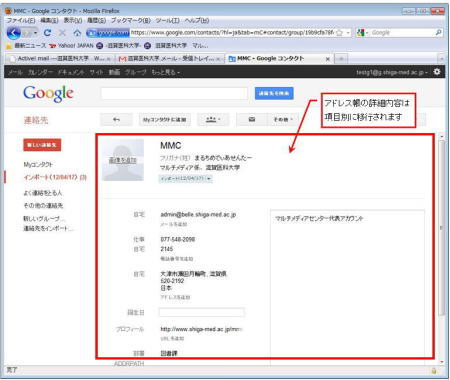Click the birthday input field
450x380 pixels.
click(202, 312)
